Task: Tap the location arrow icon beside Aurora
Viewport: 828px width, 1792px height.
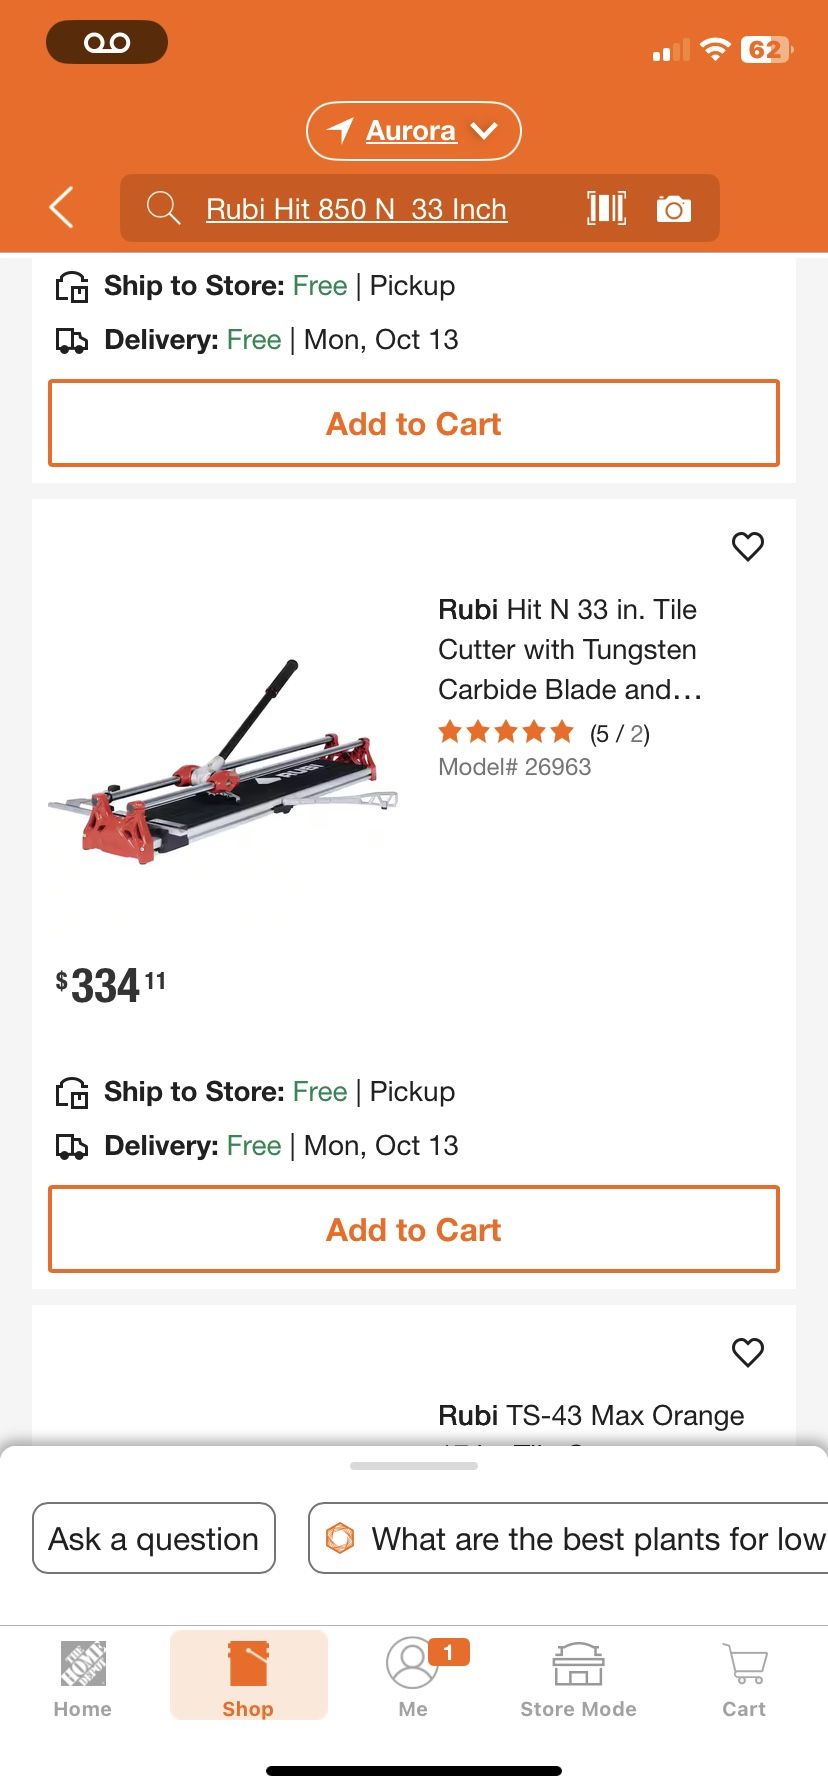Action: click(341, 130)
